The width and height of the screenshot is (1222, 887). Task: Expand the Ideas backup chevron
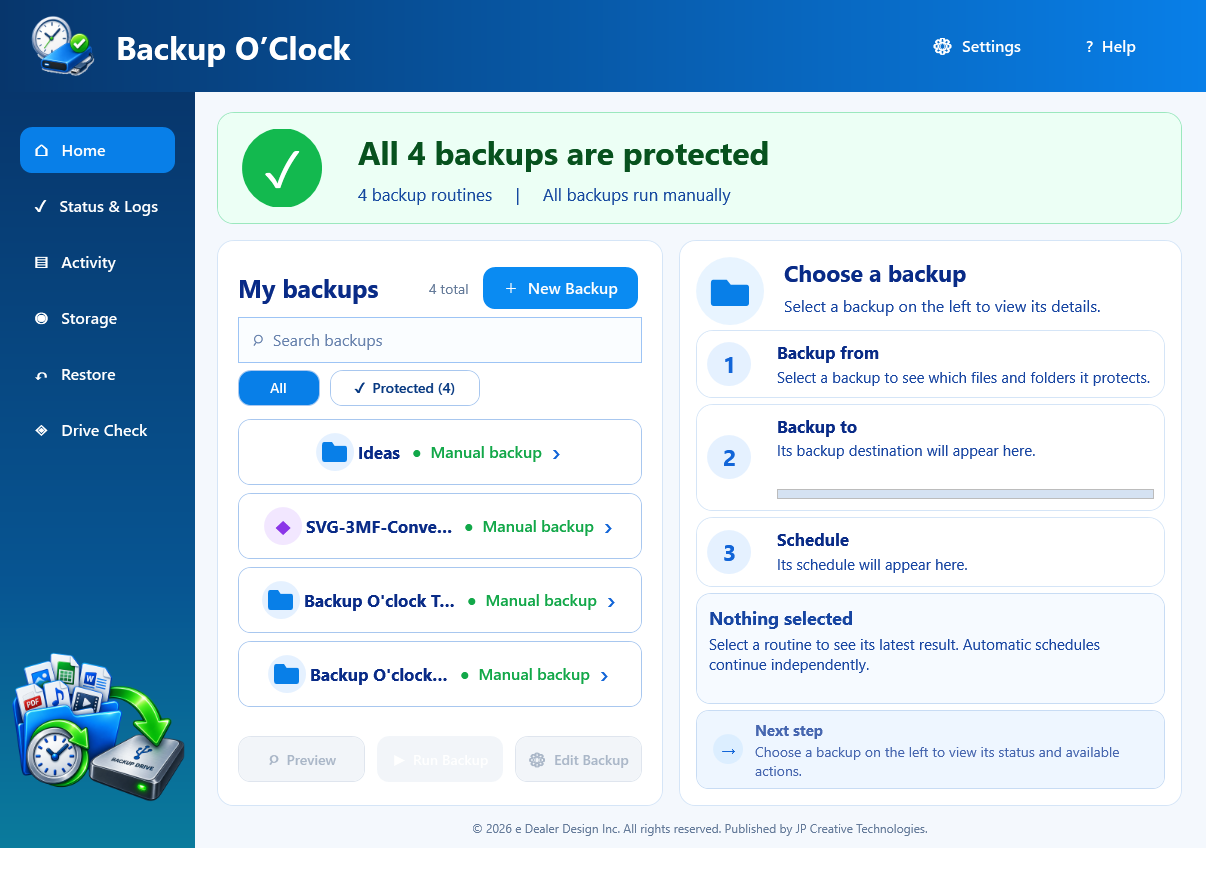(x=557, y=454)
